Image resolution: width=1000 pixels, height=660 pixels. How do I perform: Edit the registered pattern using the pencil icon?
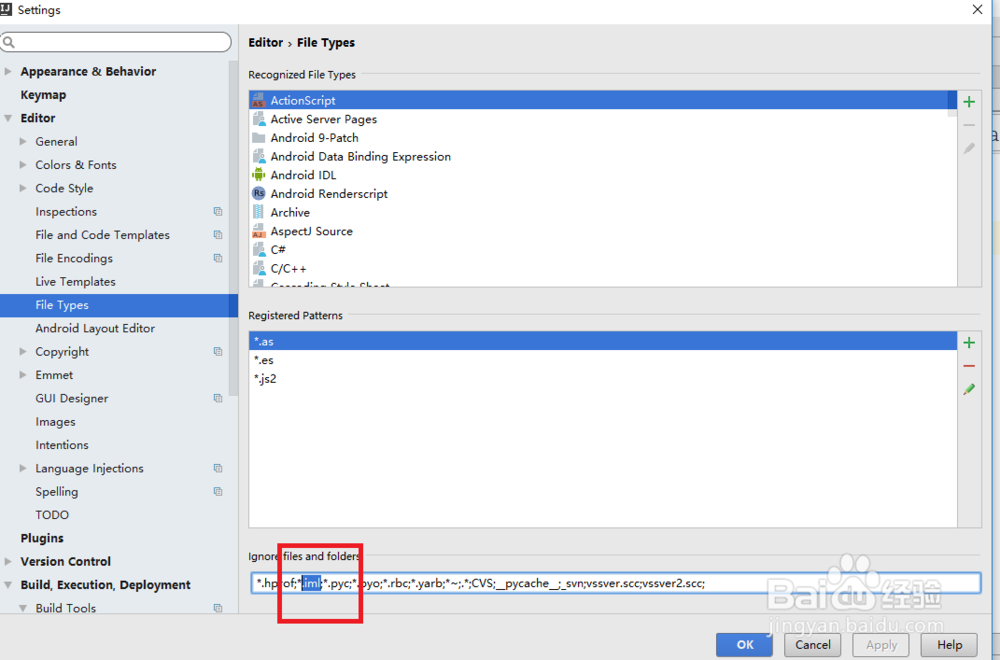point(968,389)
